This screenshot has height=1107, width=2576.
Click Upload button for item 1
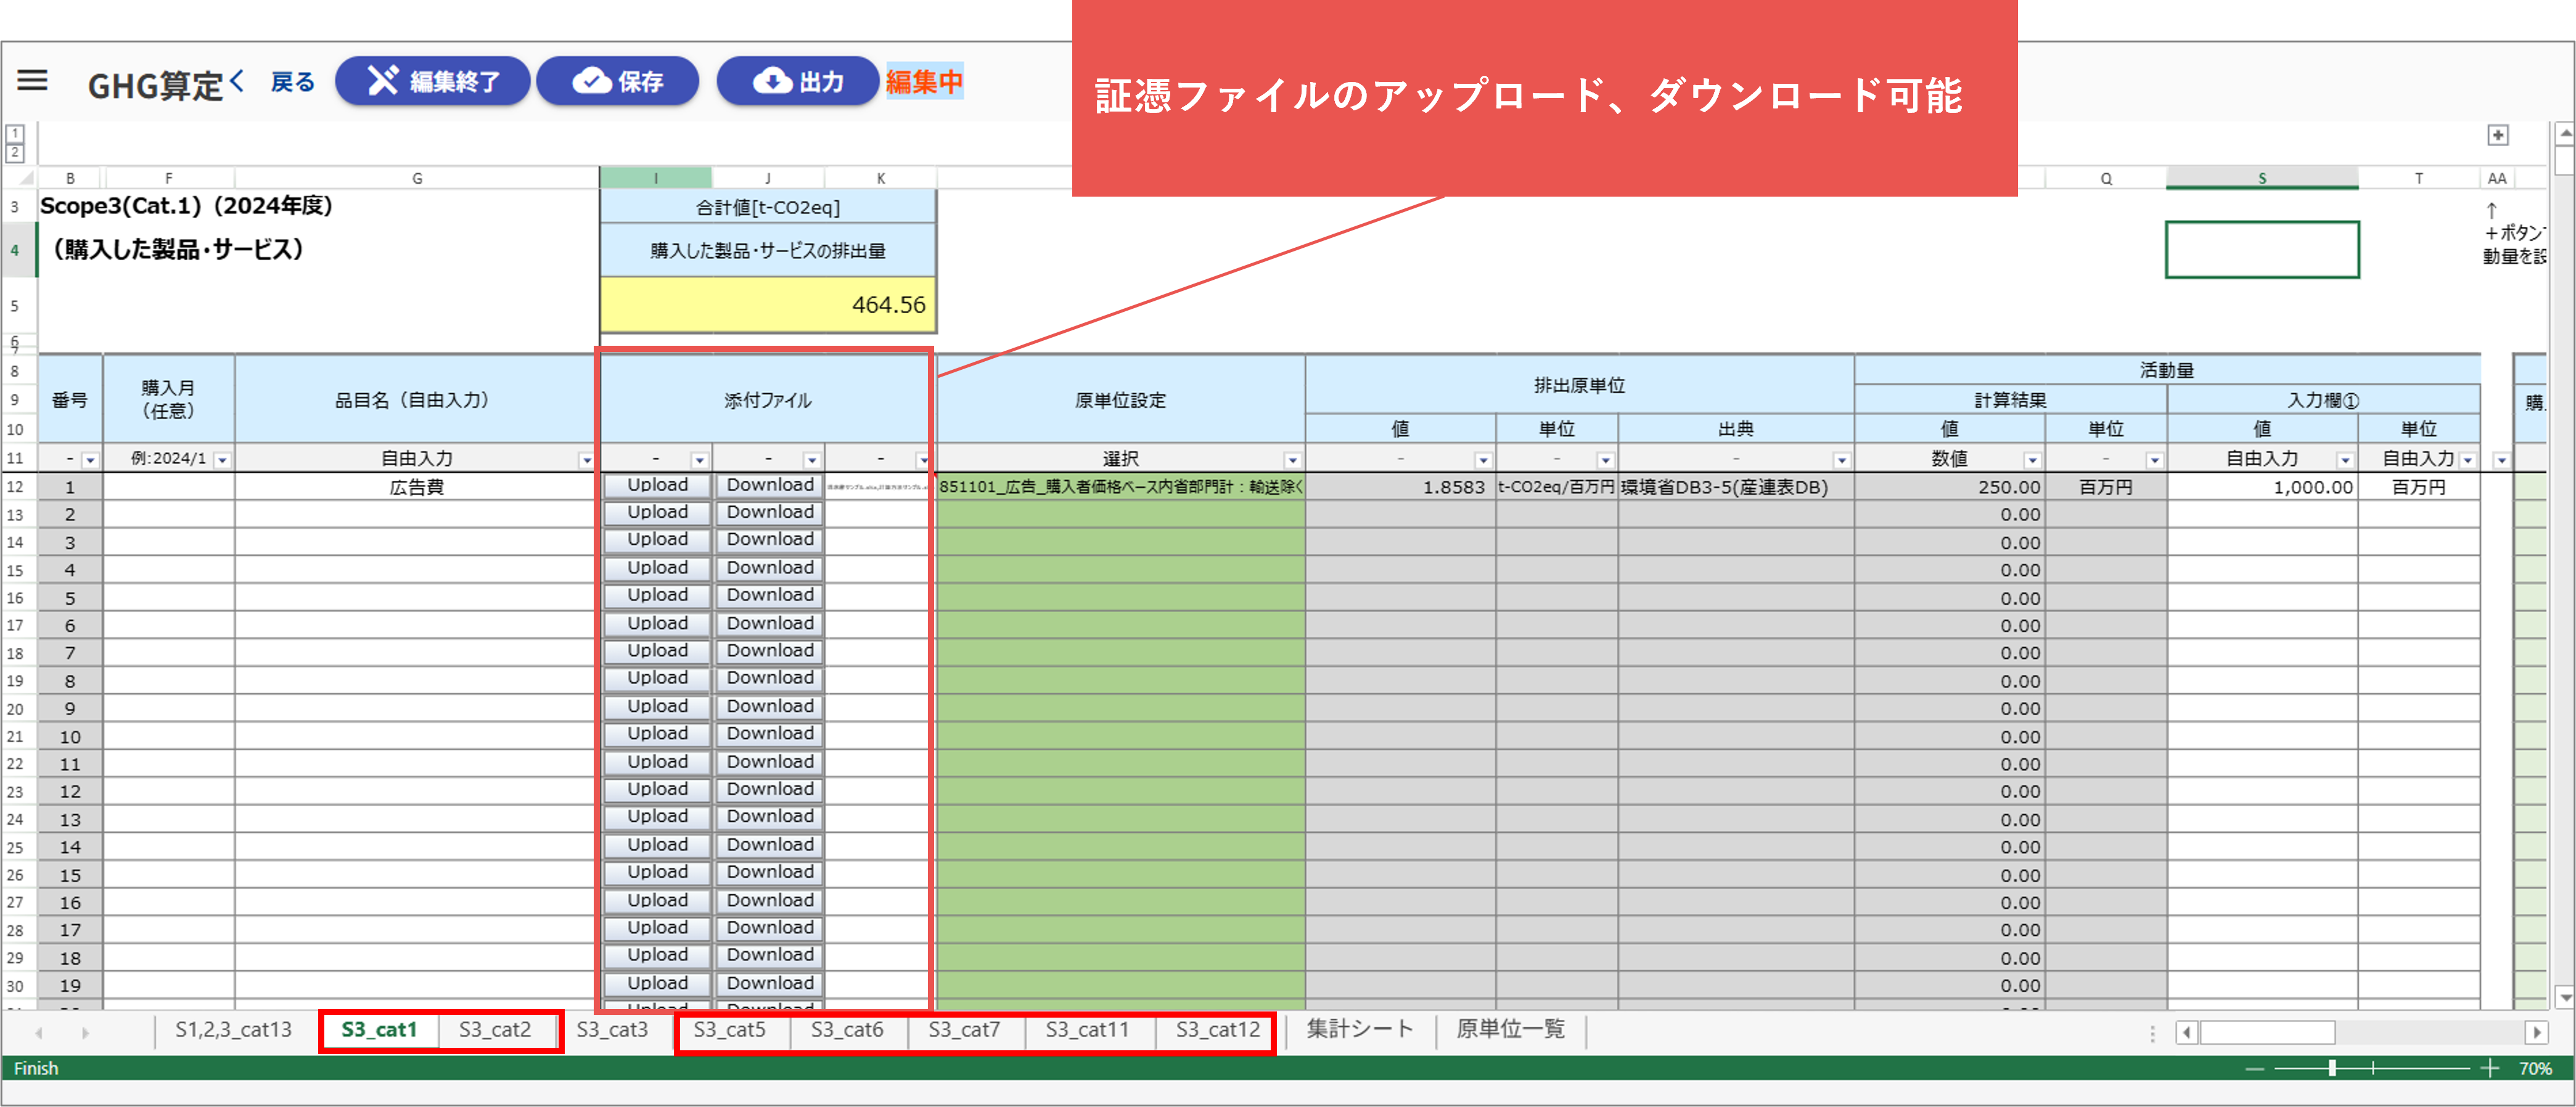pos(657,485)
